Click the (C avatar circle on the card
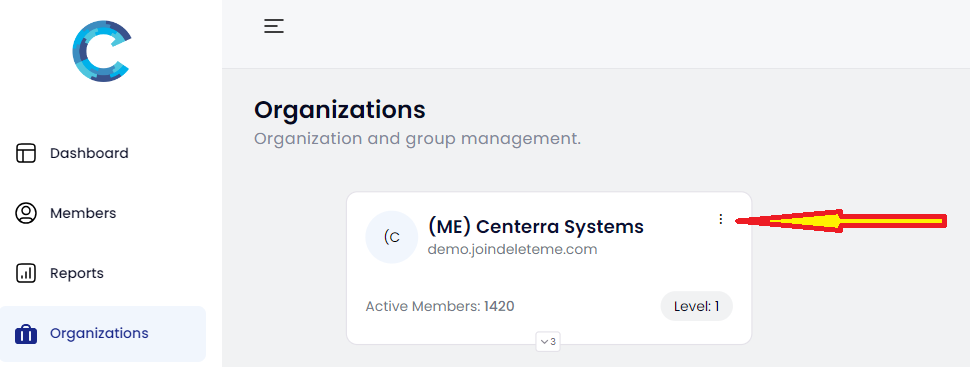The height and width of the screenshot is (367, 970). click(392, 237)
